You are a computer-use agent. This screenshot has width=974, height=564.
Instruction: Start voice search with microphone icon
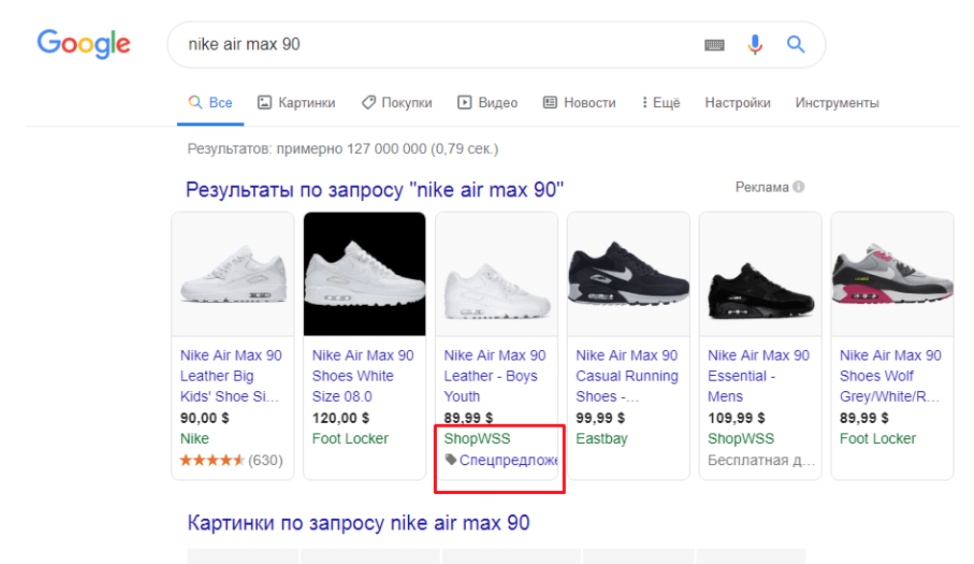coord(755,45)
